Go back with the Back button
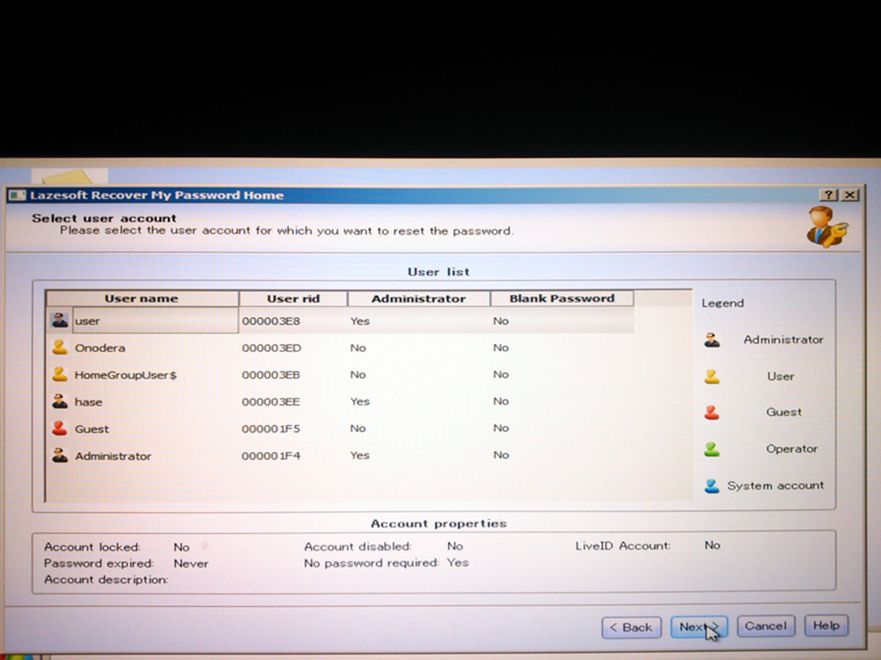This screenshot has width=881, height=660. click(x=630, y=627)
